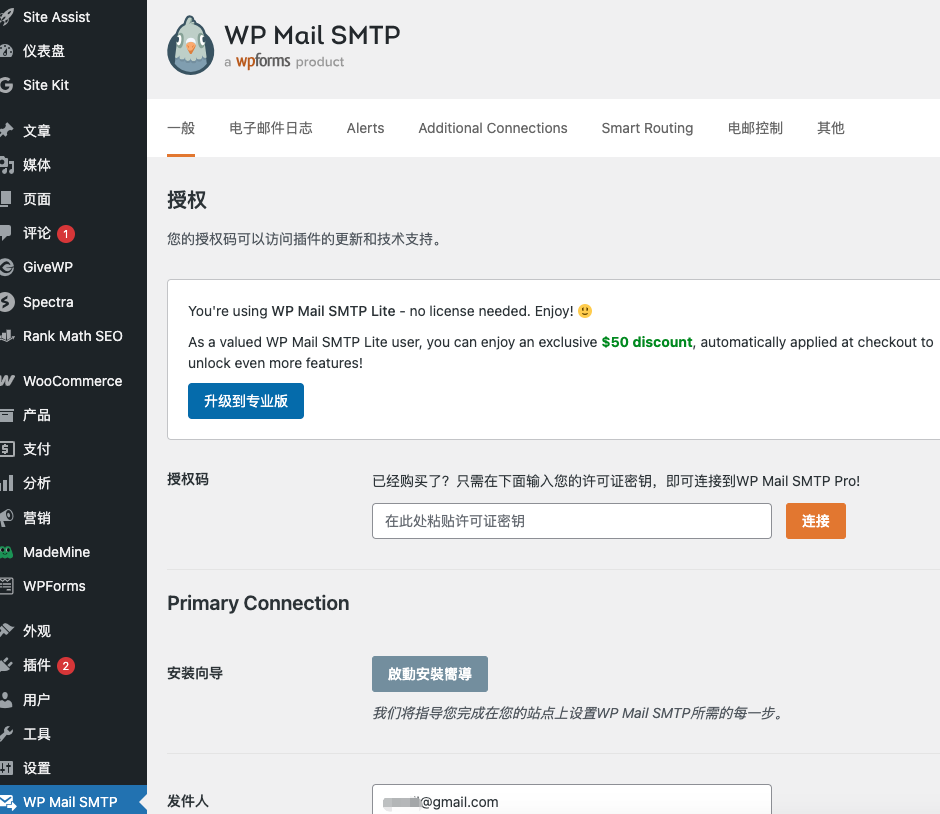
Task: Click the 升级到专业版 upgrade button
Action: 246,401
